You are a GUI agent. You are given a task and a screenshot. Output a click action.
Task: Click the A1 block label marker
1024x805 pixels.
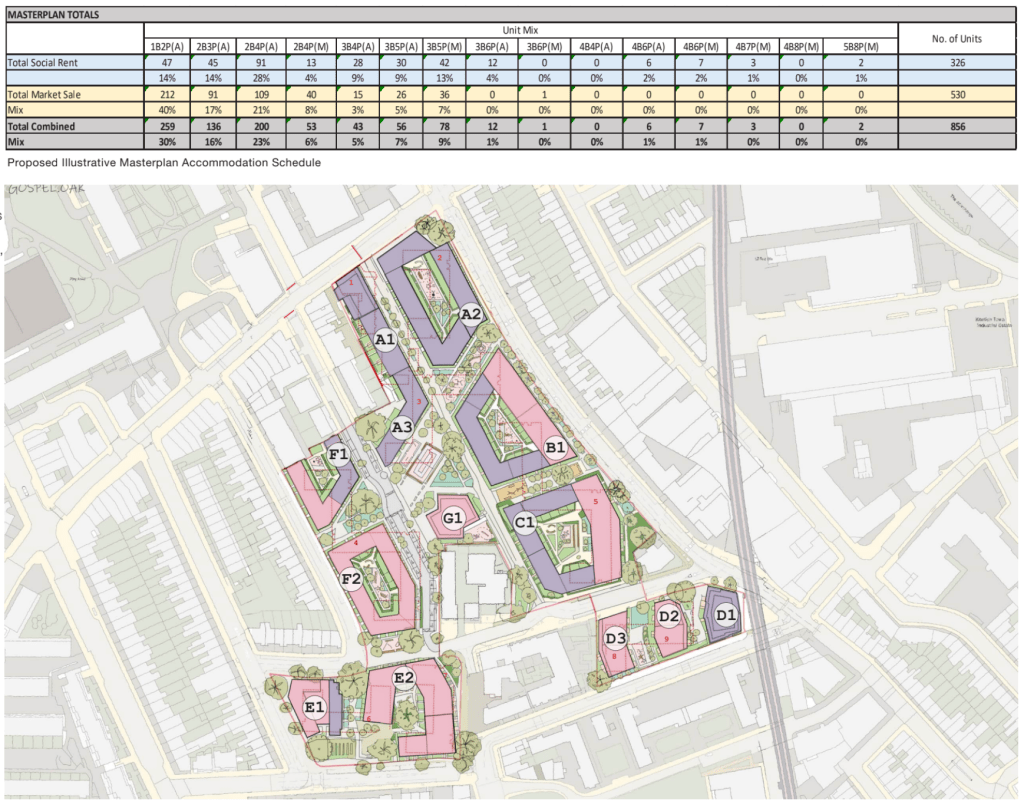click(385, 342)
